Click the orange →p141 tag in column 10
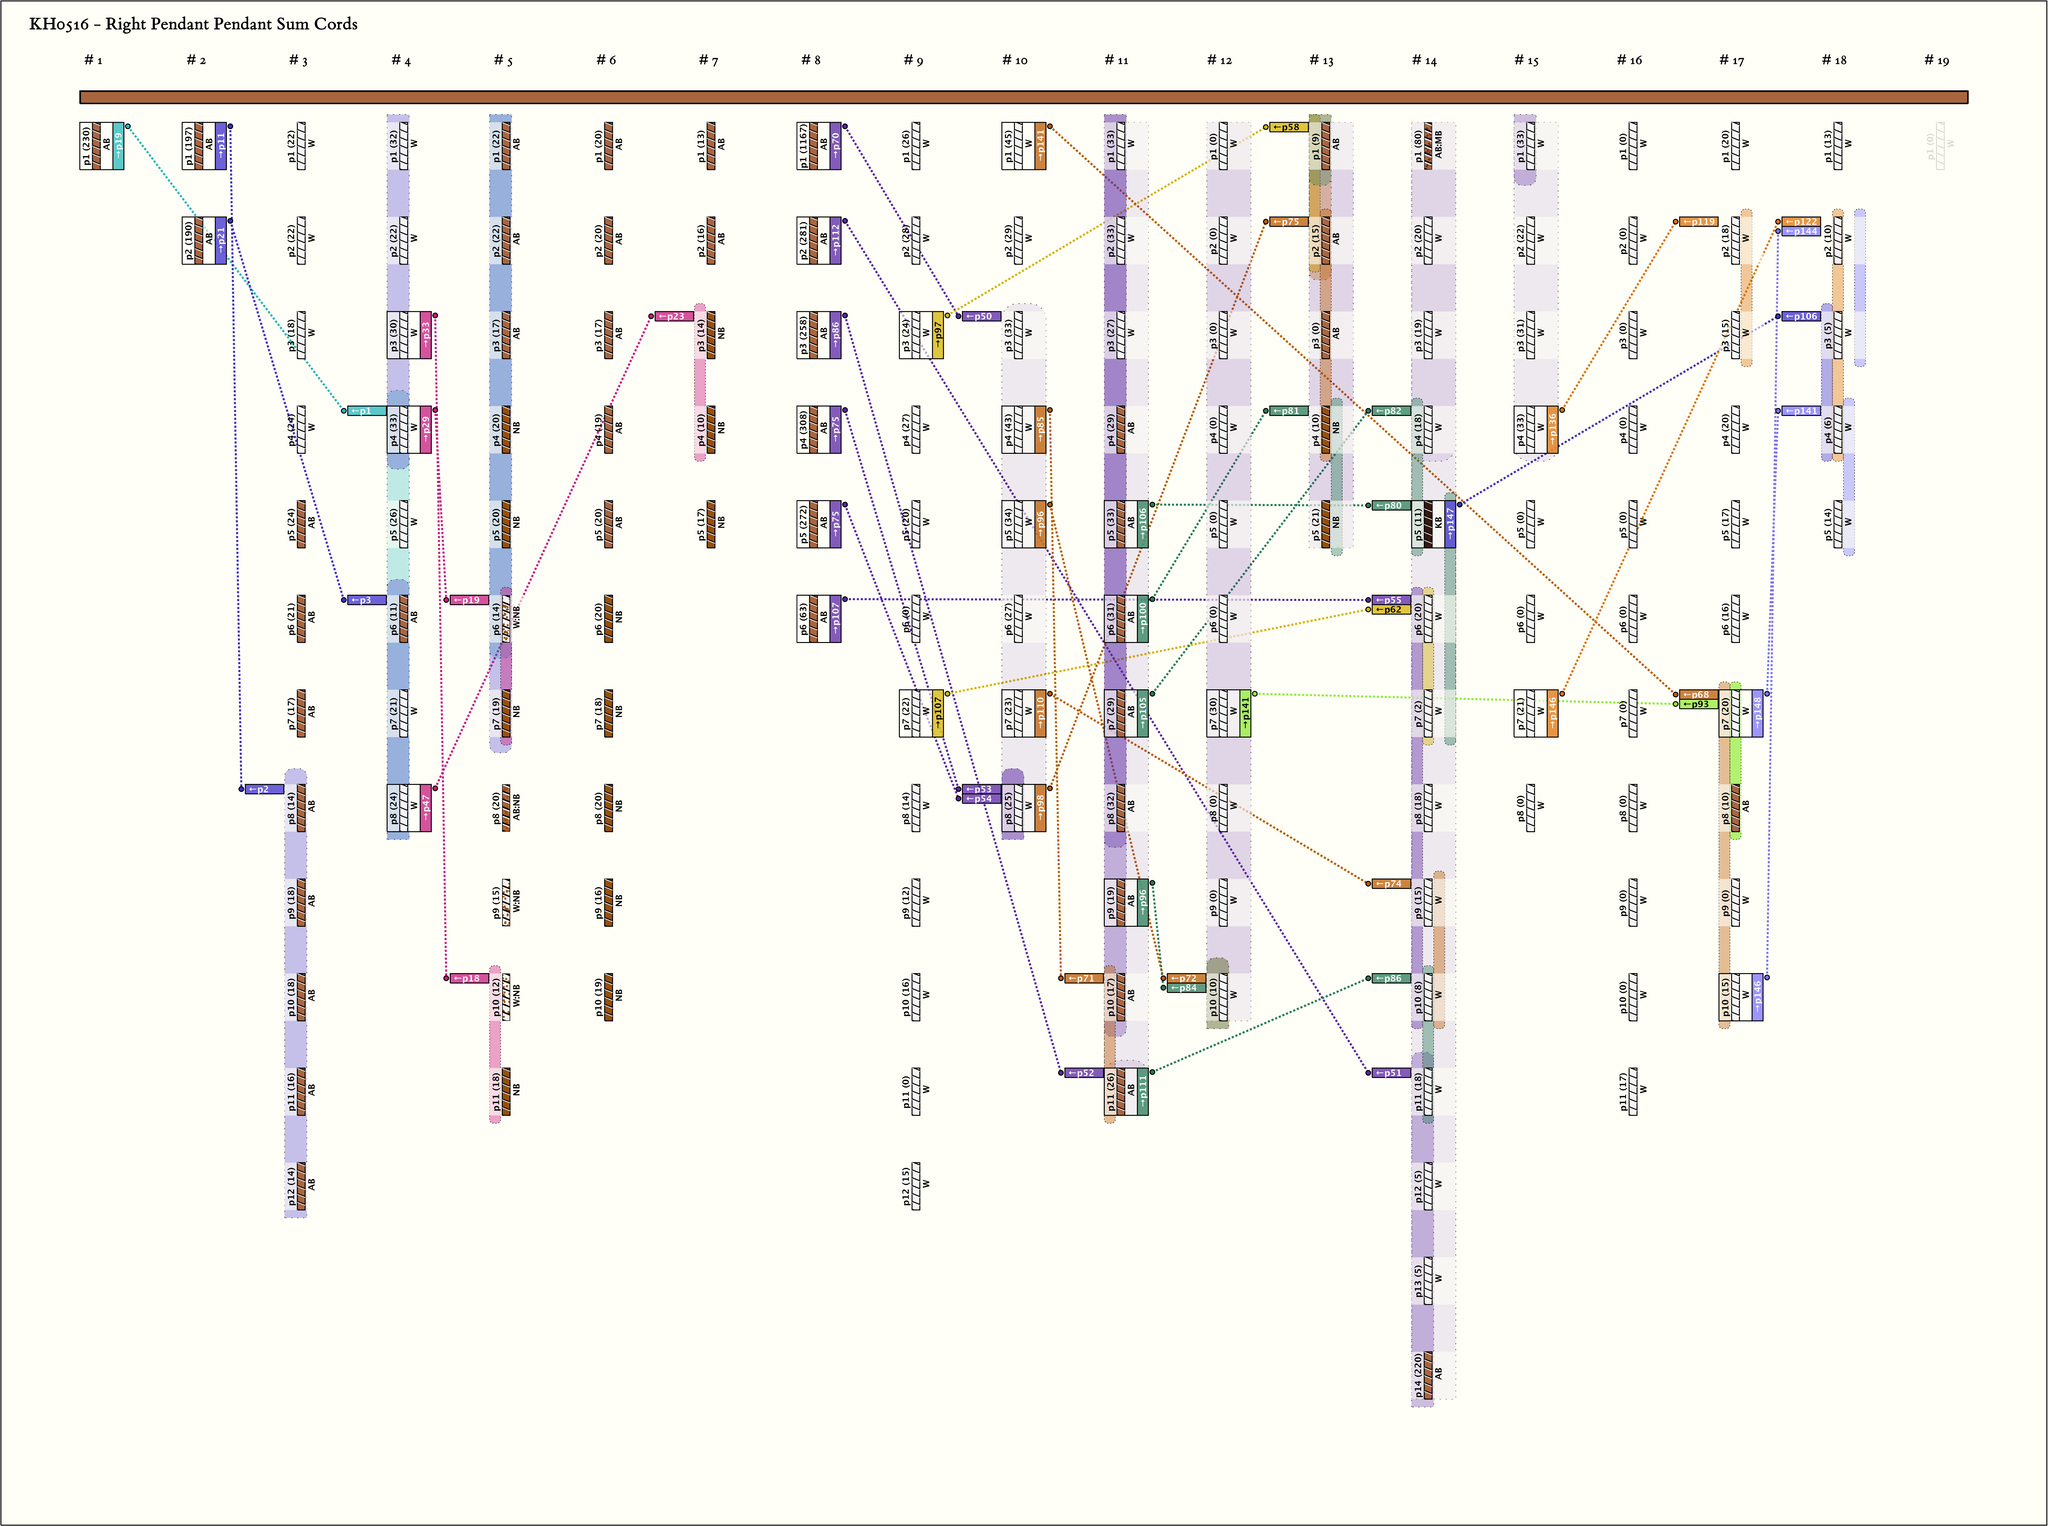 (x=1040, y=146)
